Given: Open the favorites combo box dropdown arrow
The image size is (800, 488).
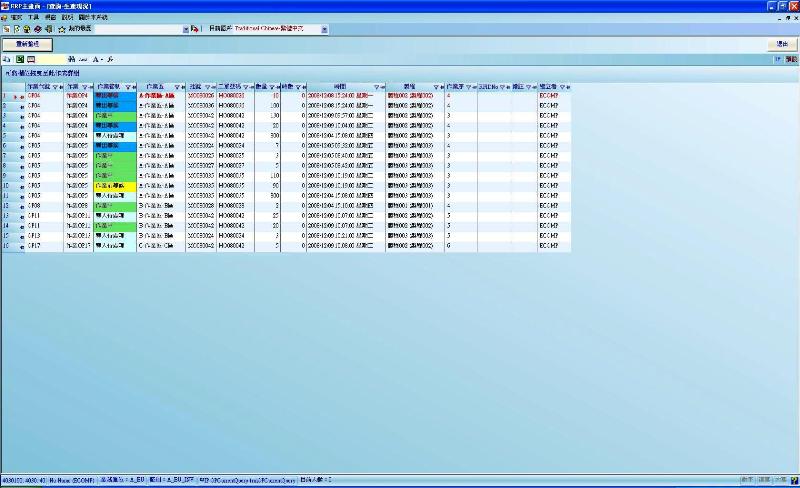Looking at the screenshot, I should point(186,29).
